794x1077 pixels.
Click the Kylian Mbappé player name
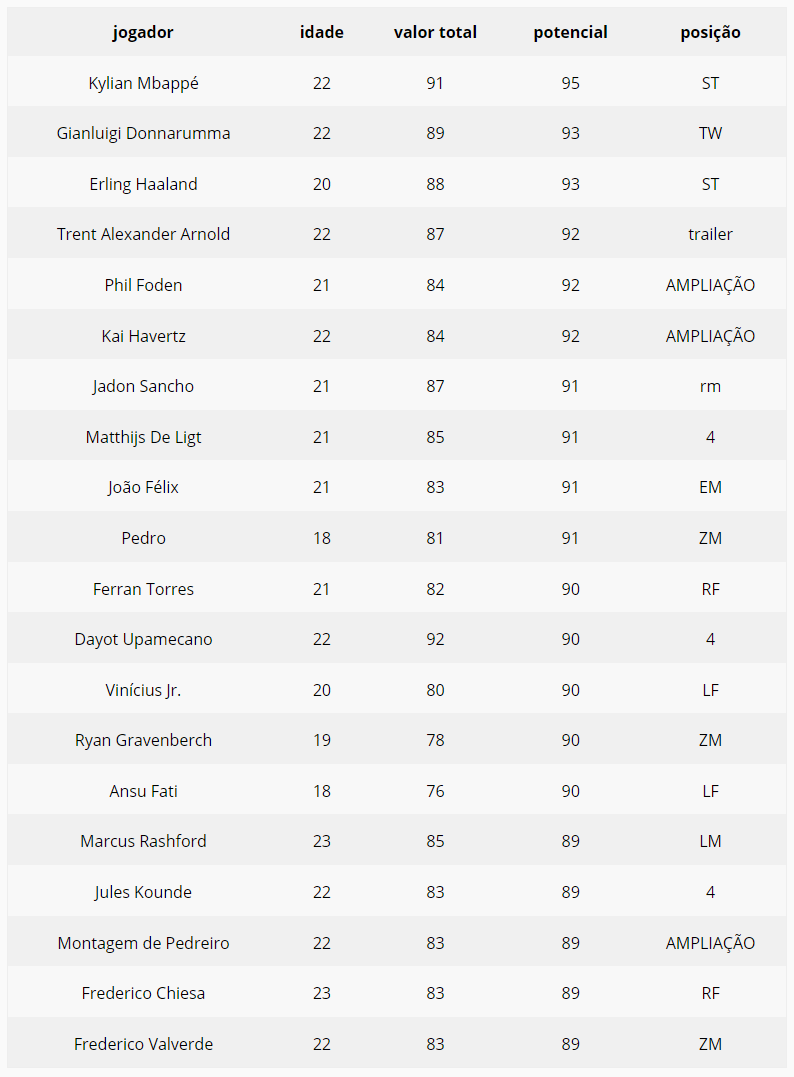point(143,83)
